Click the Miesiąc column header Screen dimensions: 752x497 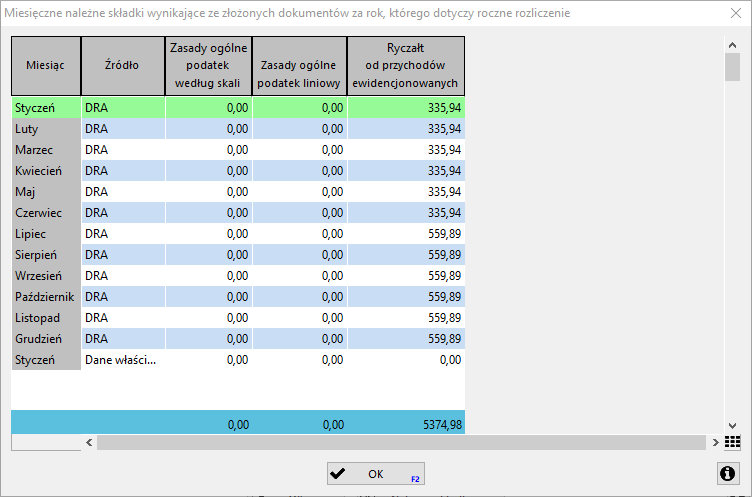click(46, 66)
